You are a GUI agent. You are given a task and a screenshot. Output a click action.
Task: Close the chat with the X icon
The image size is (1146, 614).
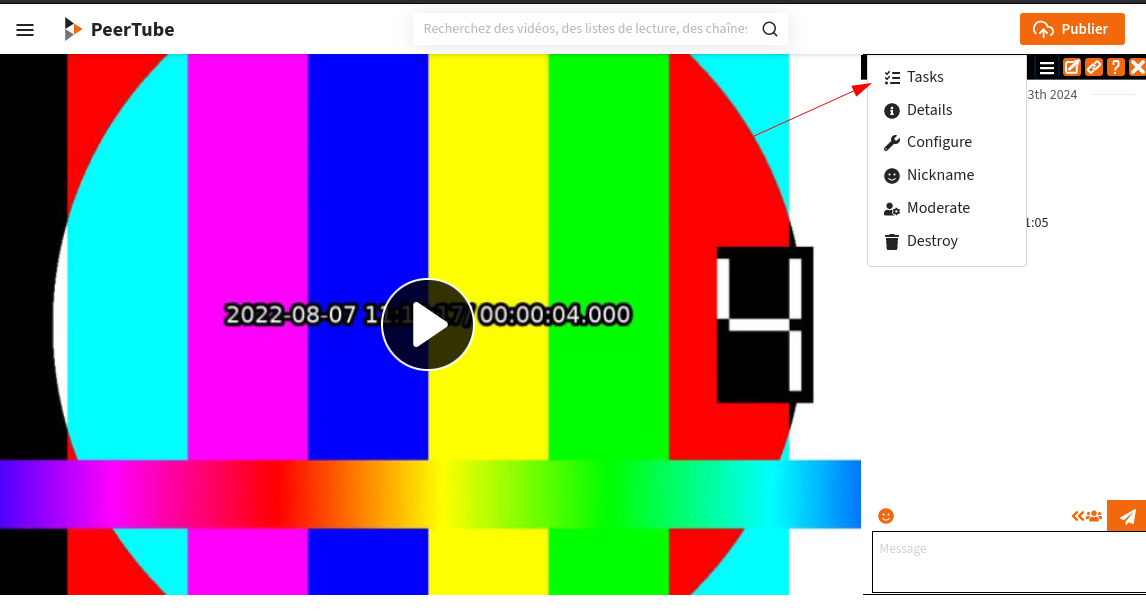pos(1137,68)
